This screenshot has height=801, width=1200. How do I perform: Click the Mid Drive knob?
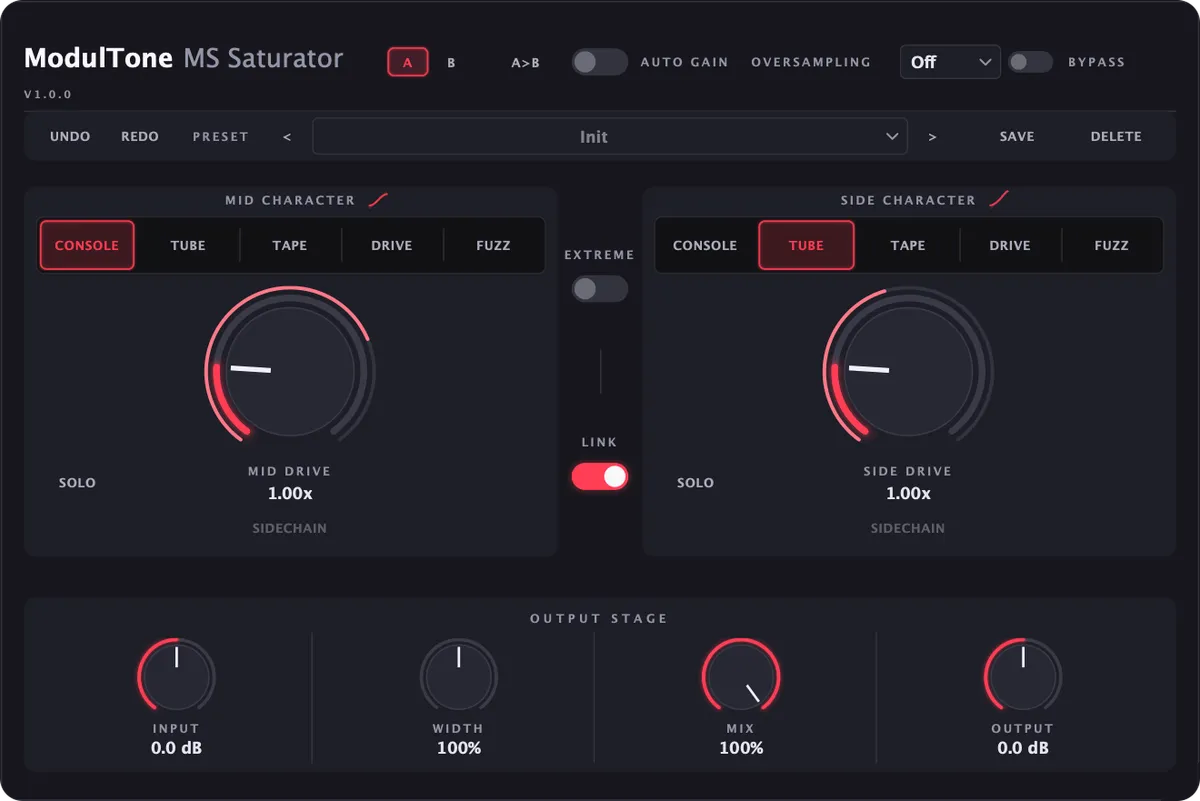290,371
